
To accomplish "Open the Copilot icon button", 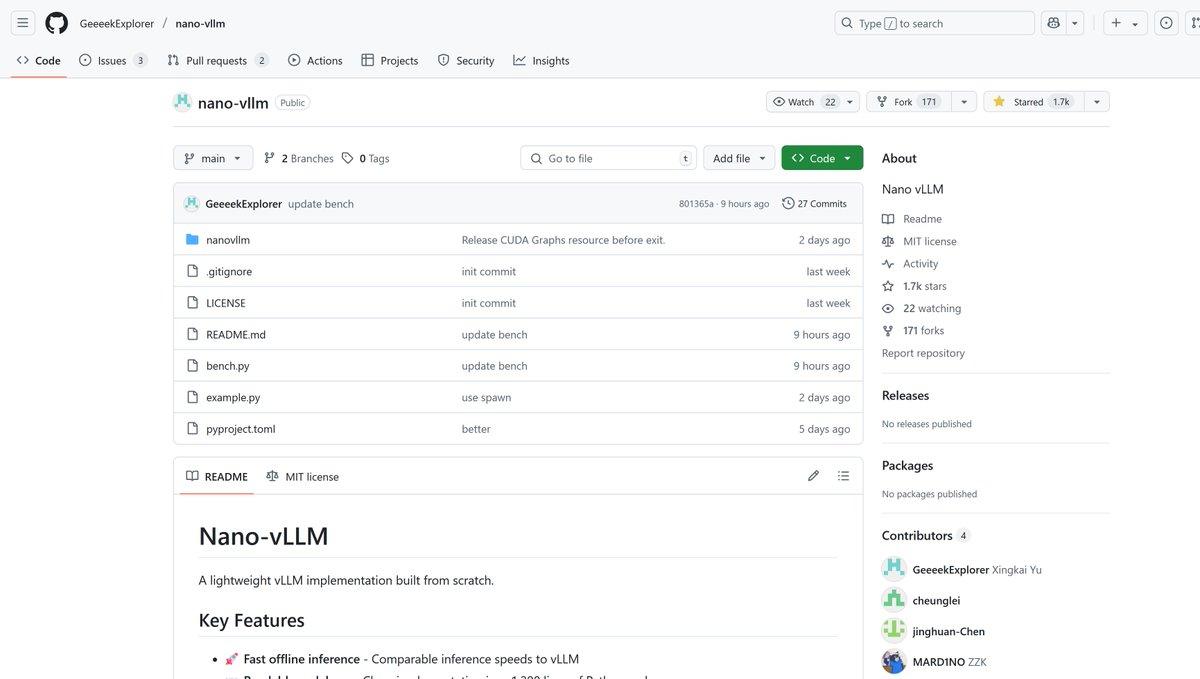I will click(1053, 23).
